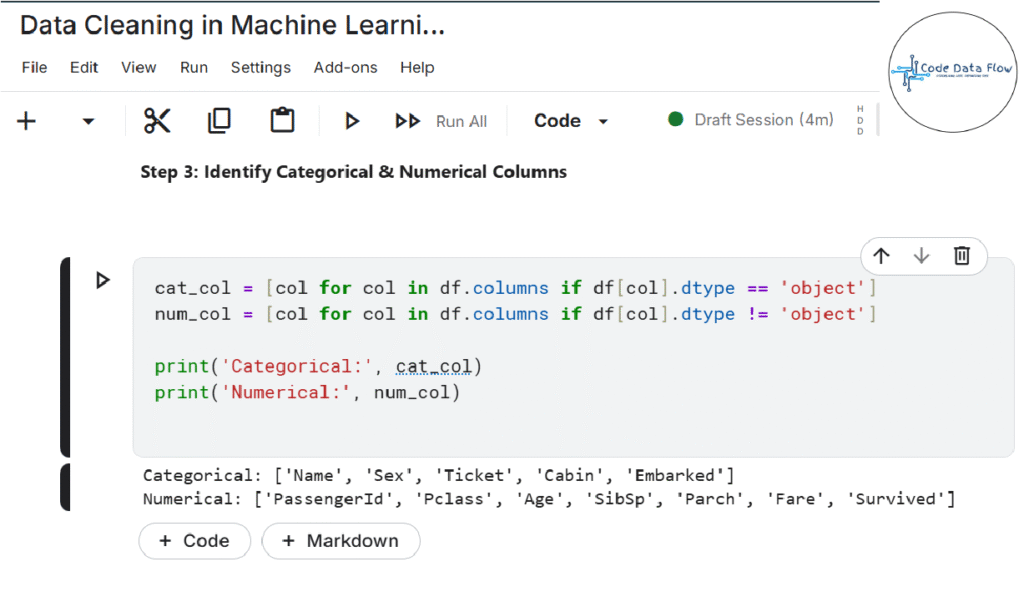
Task: Click the plus icon to add cell
Action: click(27, 121)
